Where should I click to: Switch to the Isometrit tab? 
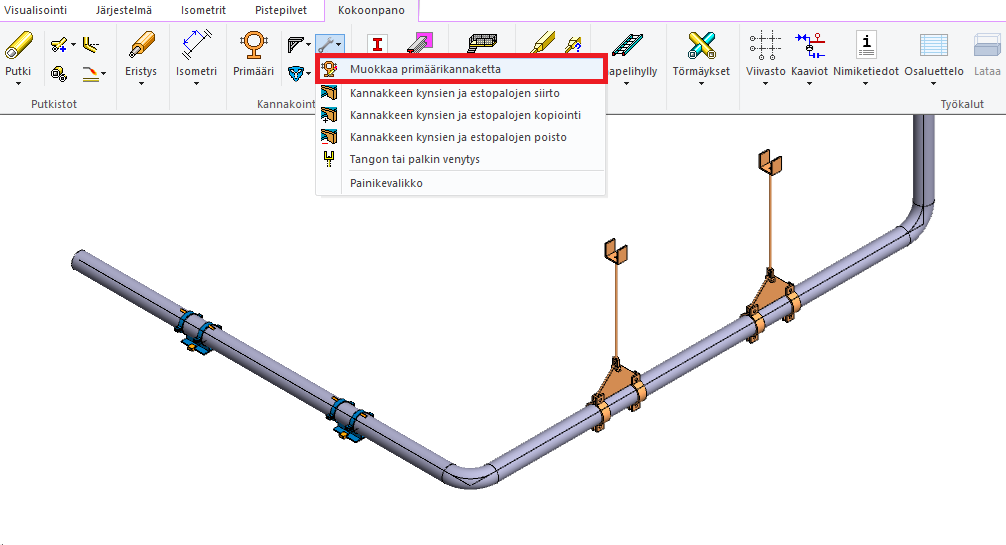(x=203, y=10)
